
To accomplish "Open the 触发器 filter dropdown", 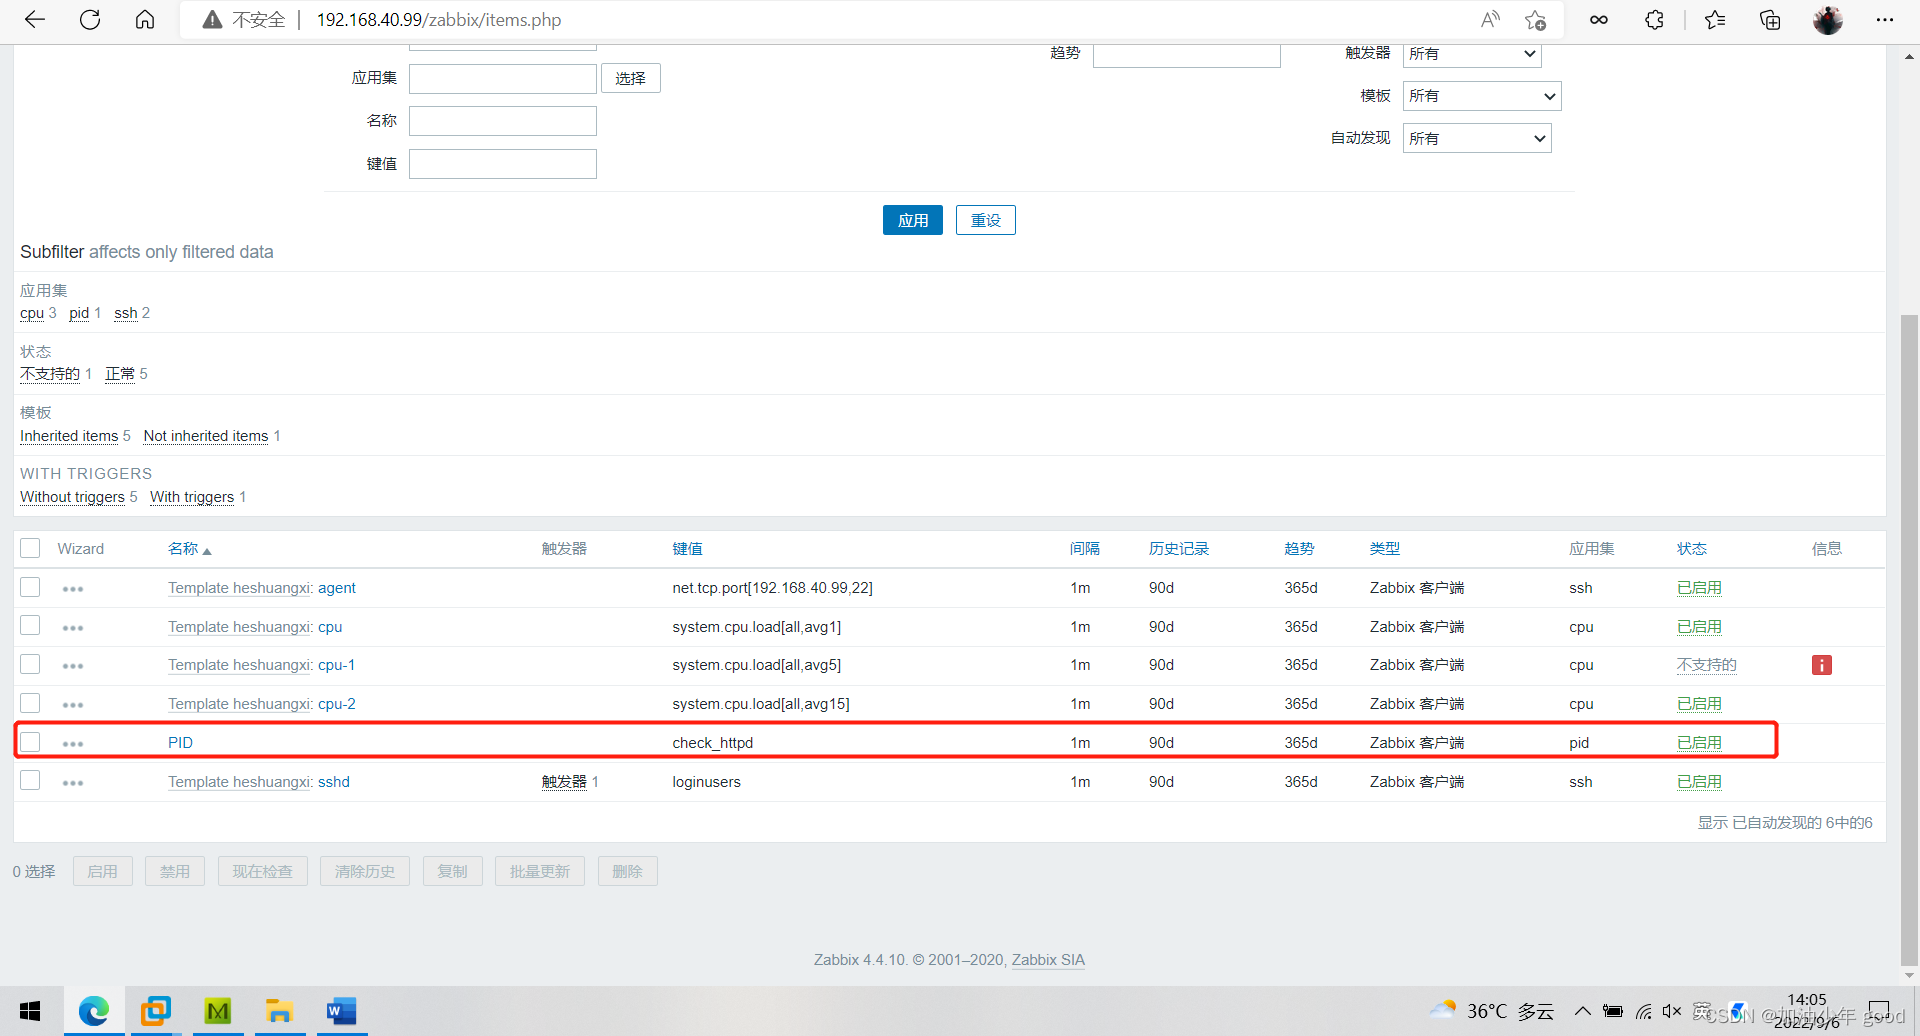I will pos(1472,54).
